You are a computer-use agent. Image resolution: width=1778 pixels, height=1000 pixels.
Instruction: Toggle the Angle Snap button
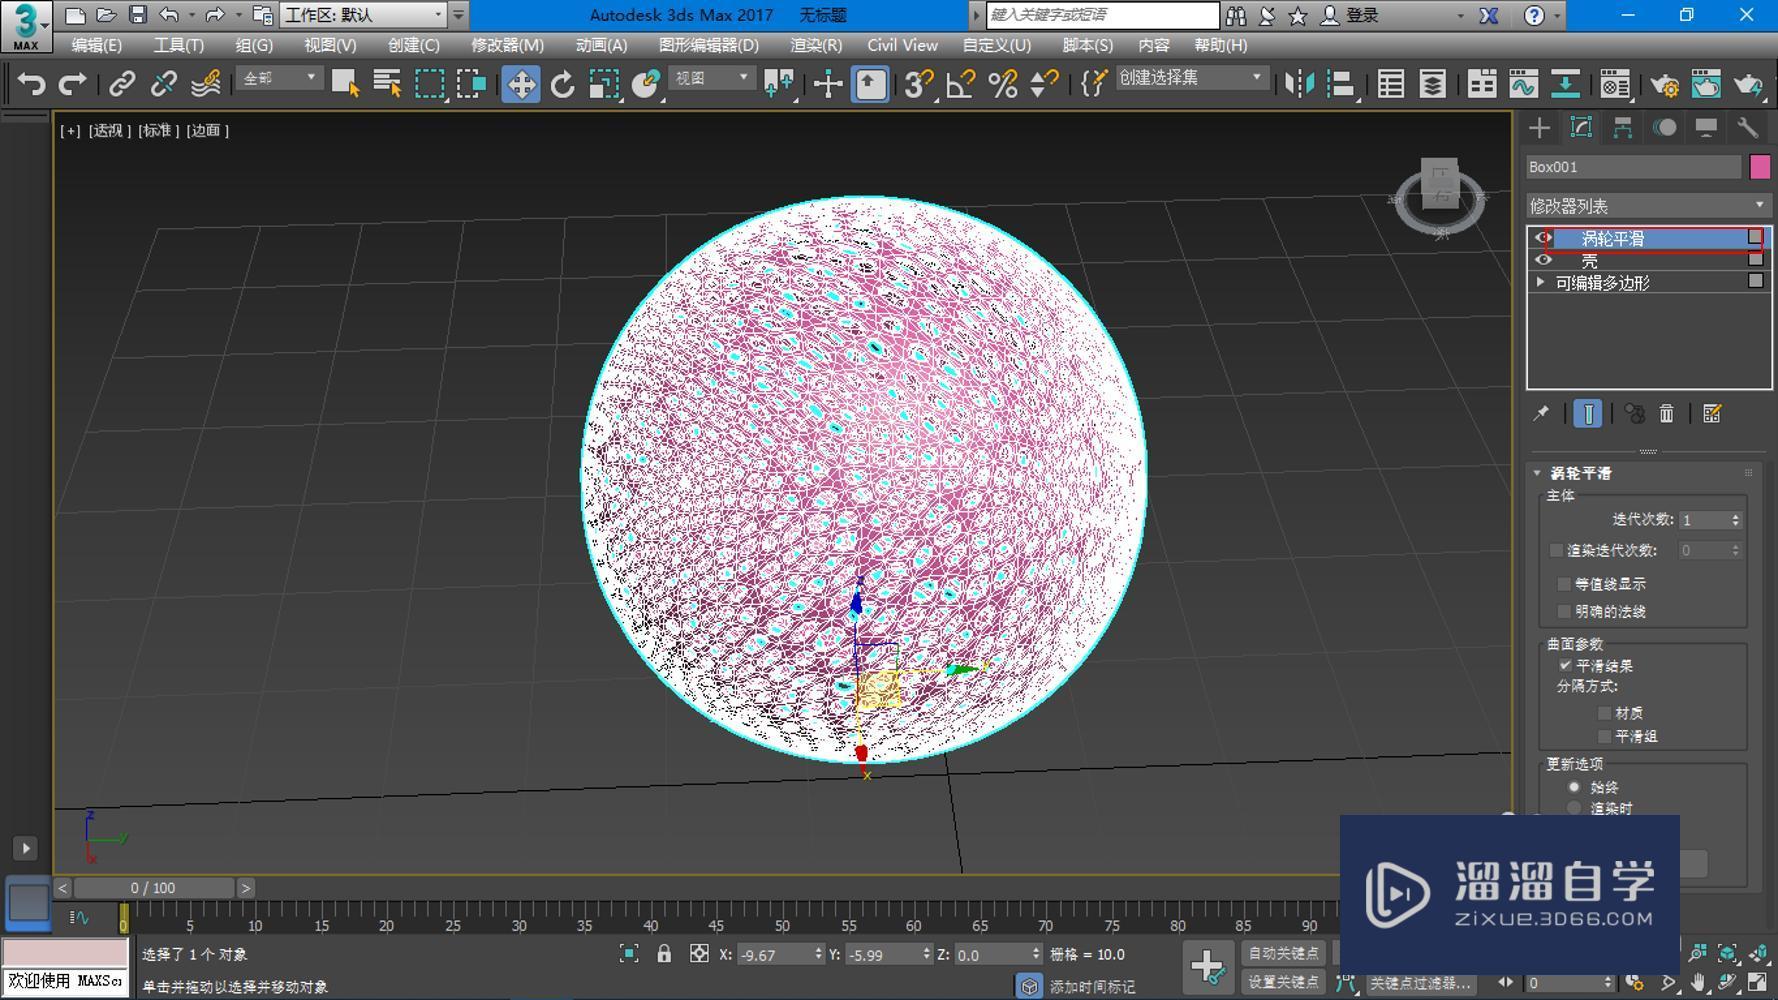[x=960, y=84]
